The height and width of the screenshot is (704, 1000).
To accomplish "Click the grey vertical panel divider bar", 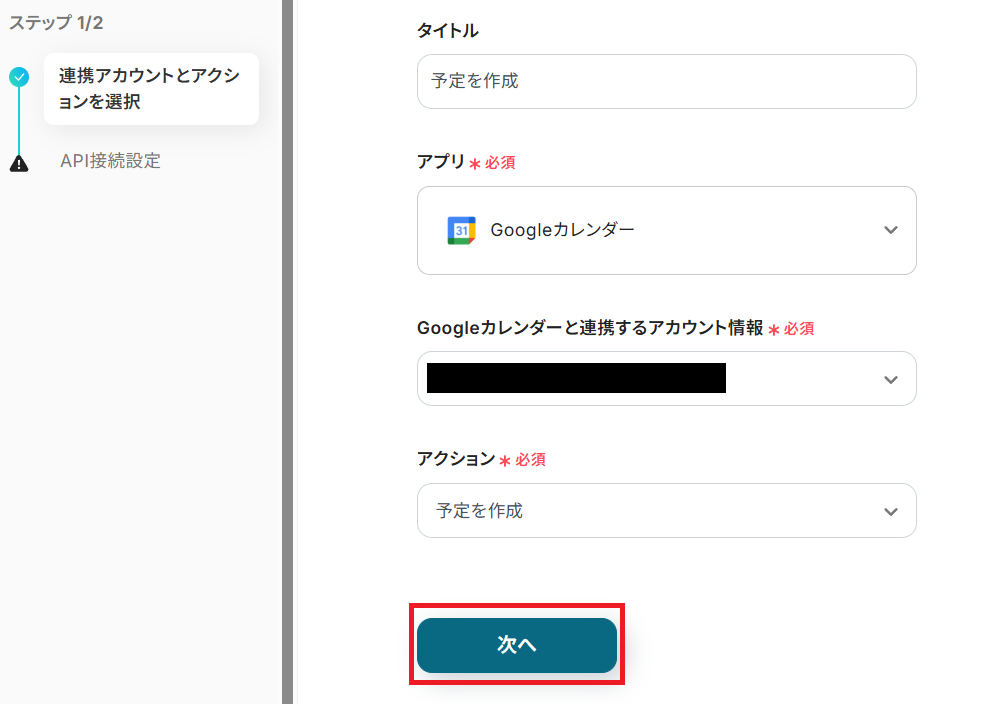I will (288, 352).
